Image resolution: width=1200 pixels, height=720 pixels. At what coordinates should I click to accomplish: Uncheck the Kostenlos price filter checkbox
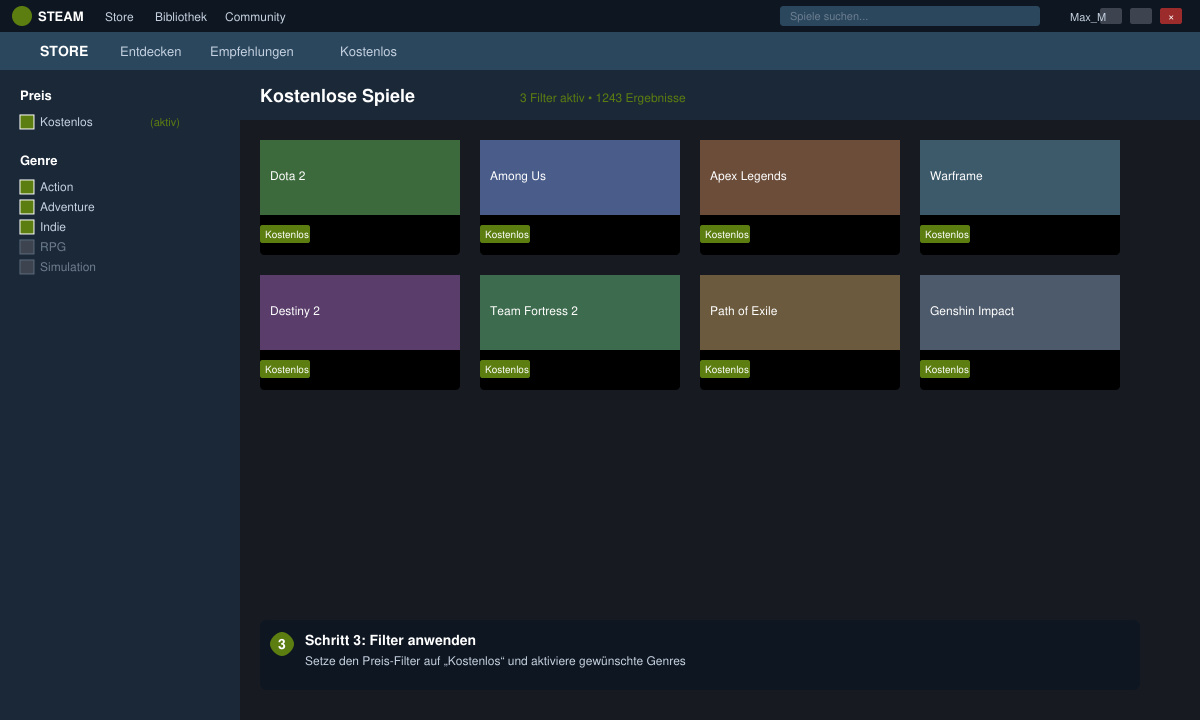(27, 122)
